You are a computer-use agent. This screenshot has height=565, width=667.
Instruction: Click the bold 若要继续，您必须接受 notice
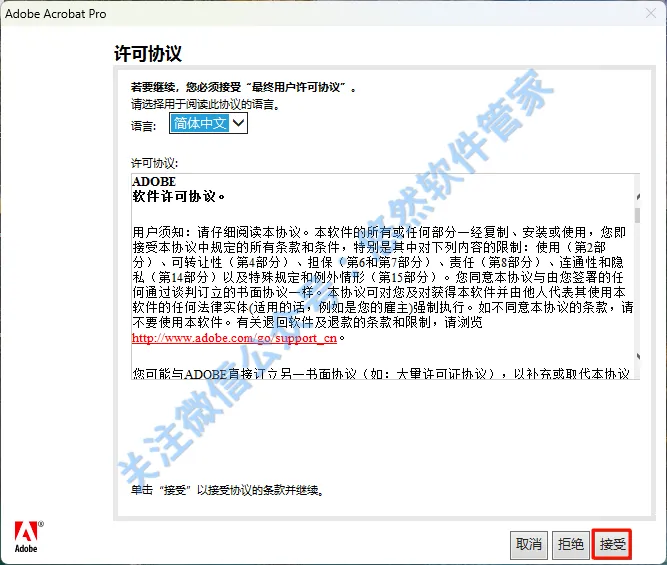pos(243,87)
